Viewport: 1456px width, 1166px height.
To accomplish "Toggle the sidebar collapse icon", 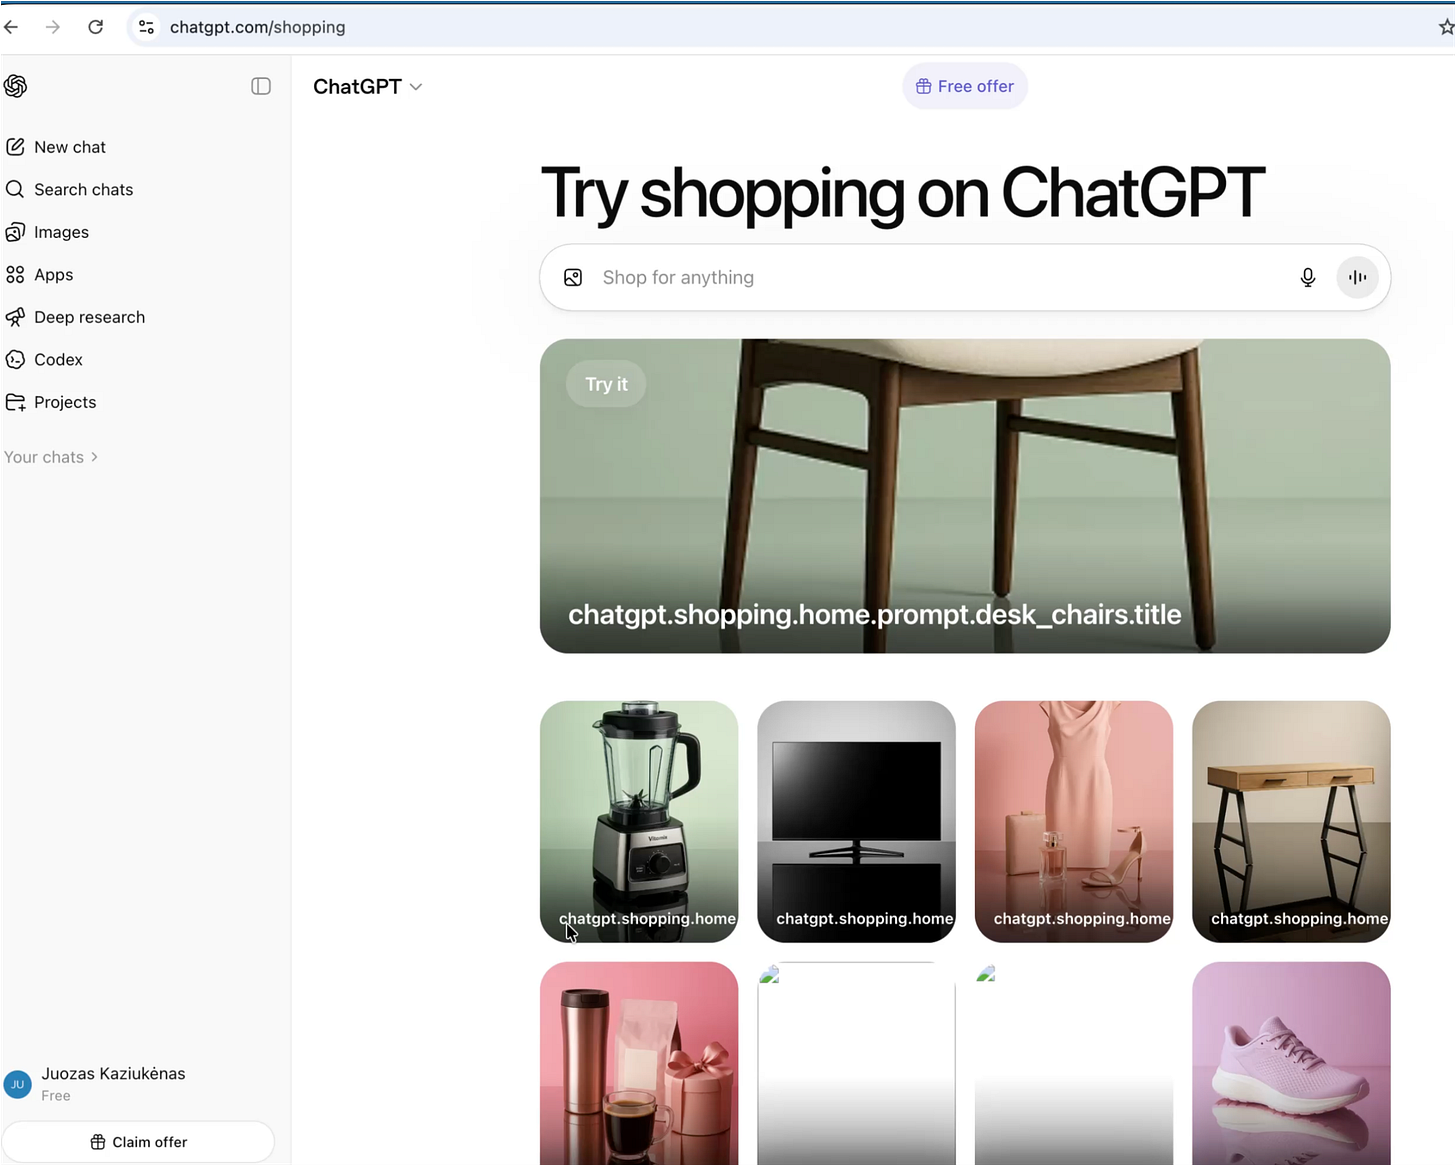I will tap(261, 86).
